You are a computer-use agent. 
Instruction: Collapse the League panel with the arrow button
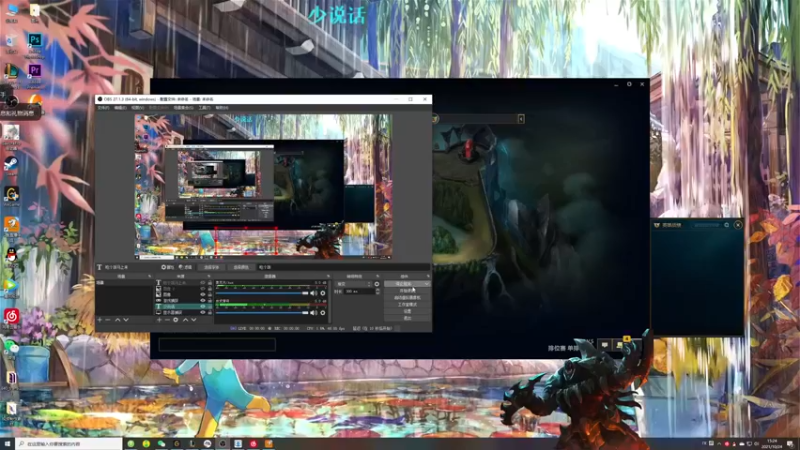(521, 119)
